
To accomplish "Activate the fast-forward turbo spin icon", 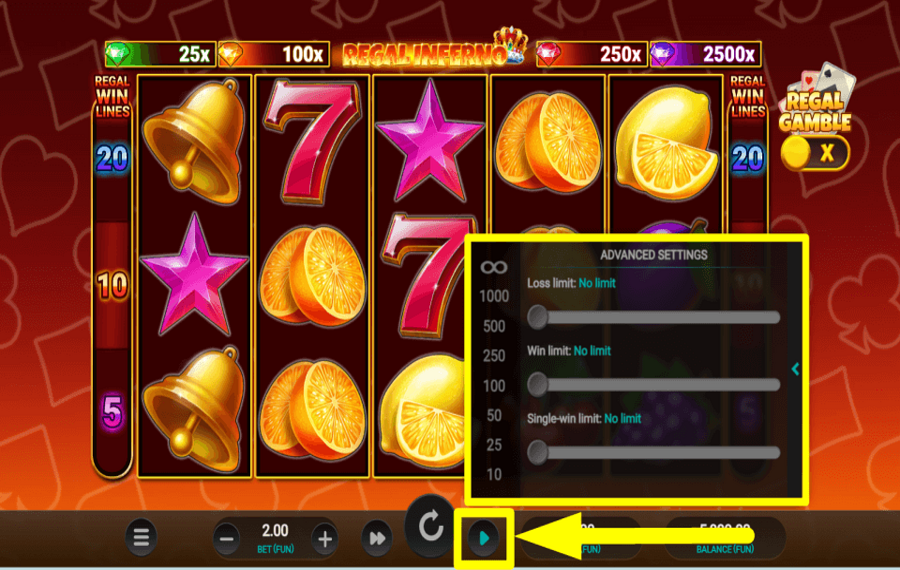I will pos(377,538).
